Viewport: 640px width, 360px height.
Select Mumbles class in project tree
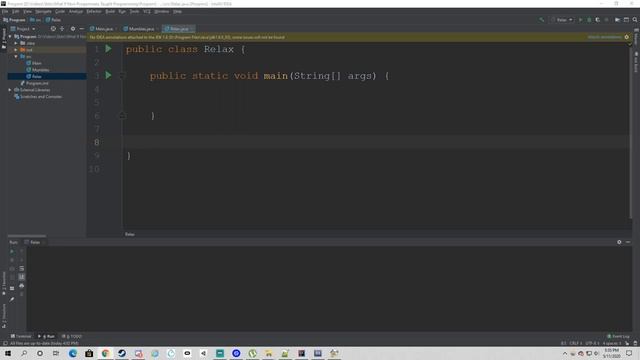pyautogui.click(x=38, y=70)
